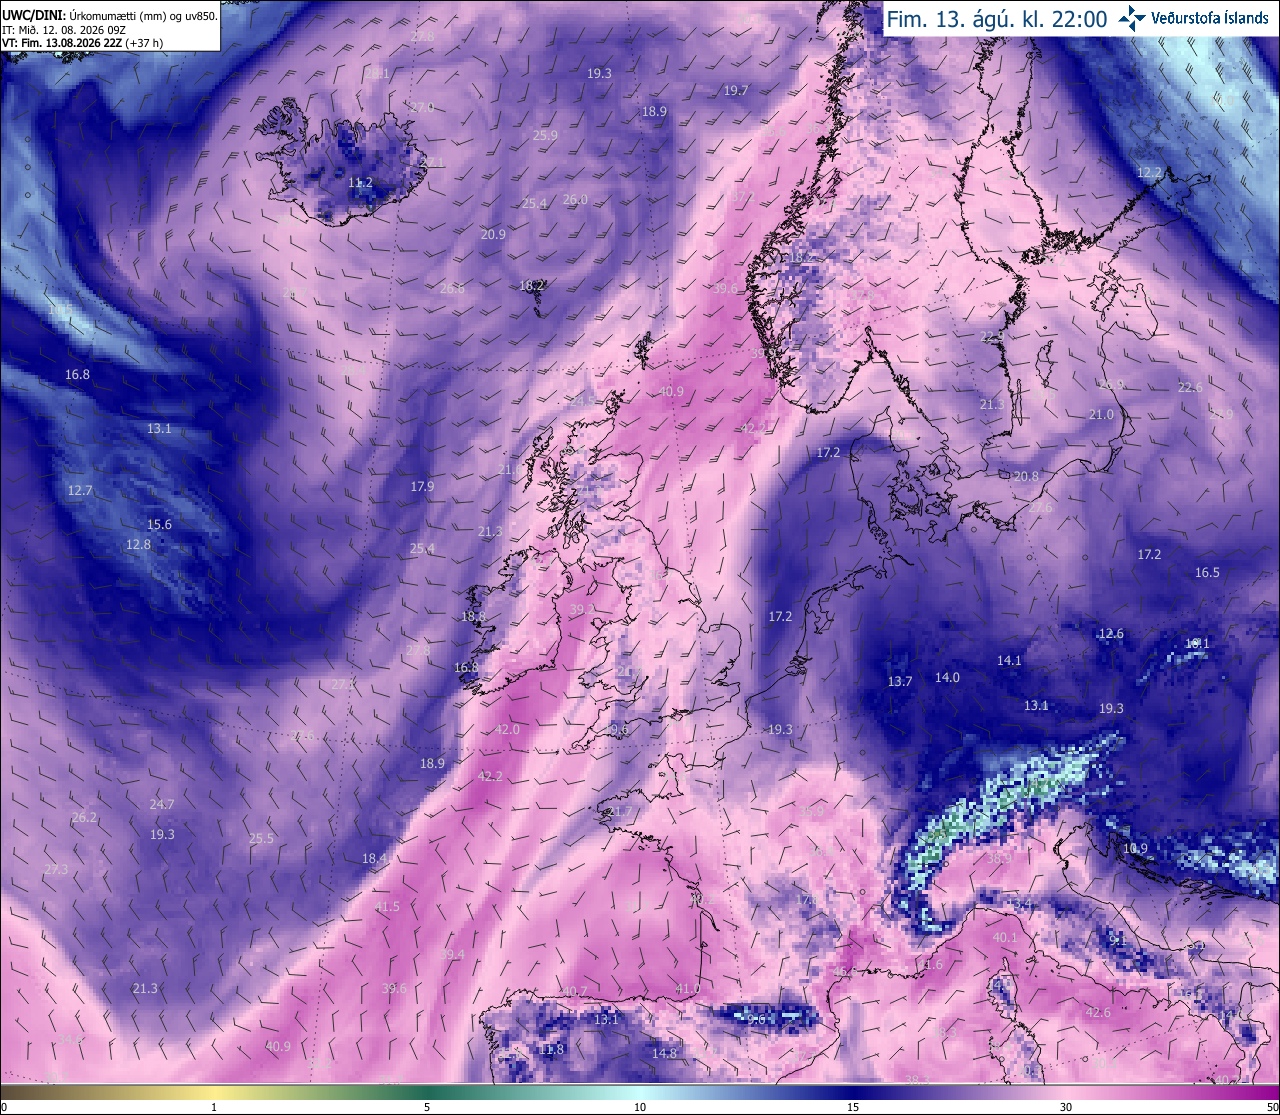Click the 11.2 value over Iceland

[360, 183]
